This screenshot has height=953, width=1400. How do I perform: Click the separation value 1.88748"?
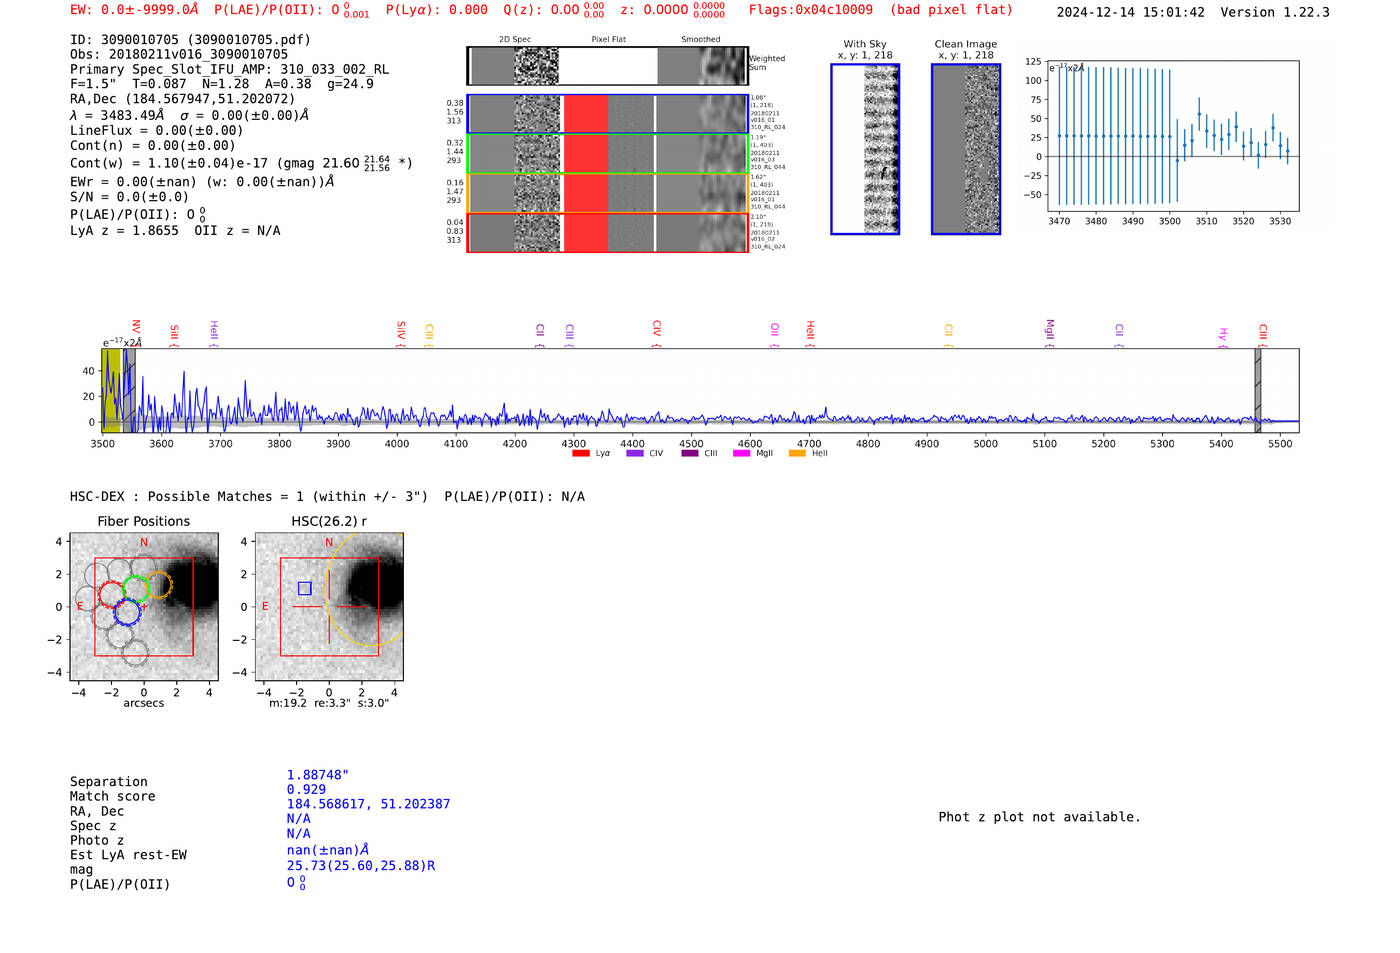pos(318,776)
